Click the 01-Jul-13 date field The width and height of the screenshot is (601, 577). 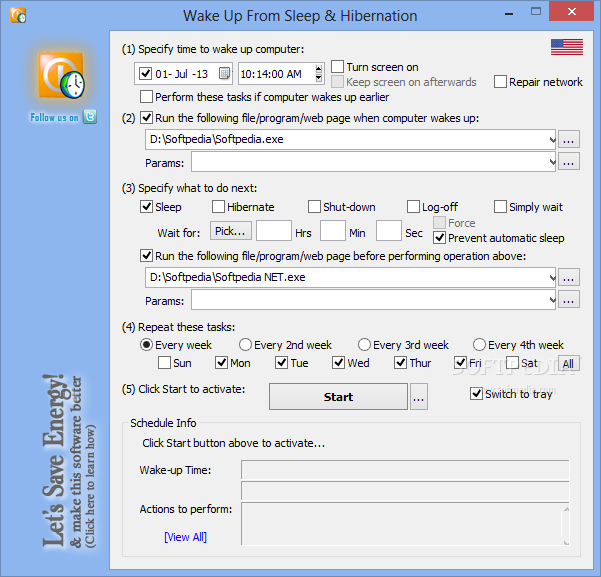(183, 74)
